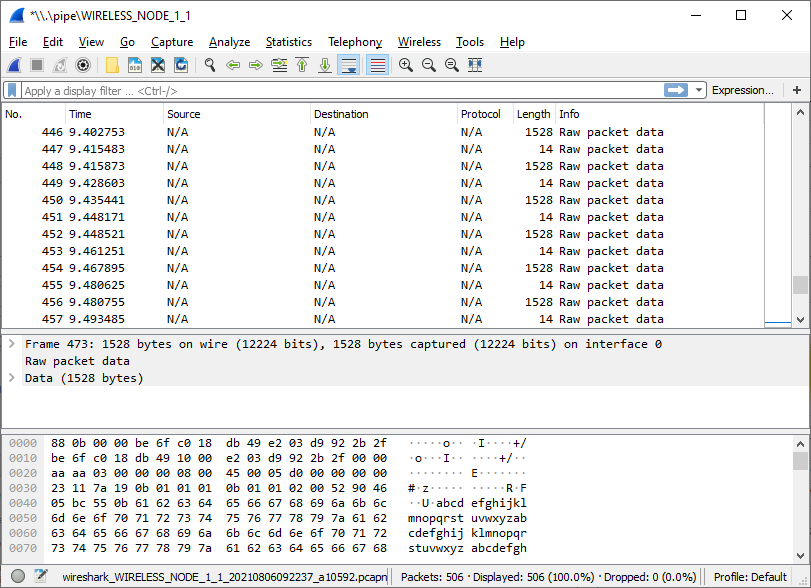Screen dimensions: 811x588
Task: Open a capture file with folder icon
Action: coord(112,65)
